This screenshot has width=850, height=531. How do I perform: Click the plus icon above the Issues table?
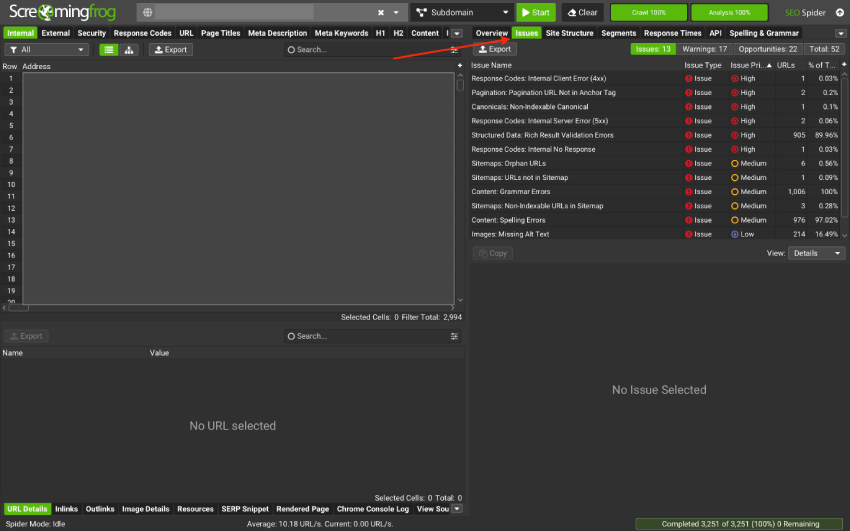tap(460, 65)
